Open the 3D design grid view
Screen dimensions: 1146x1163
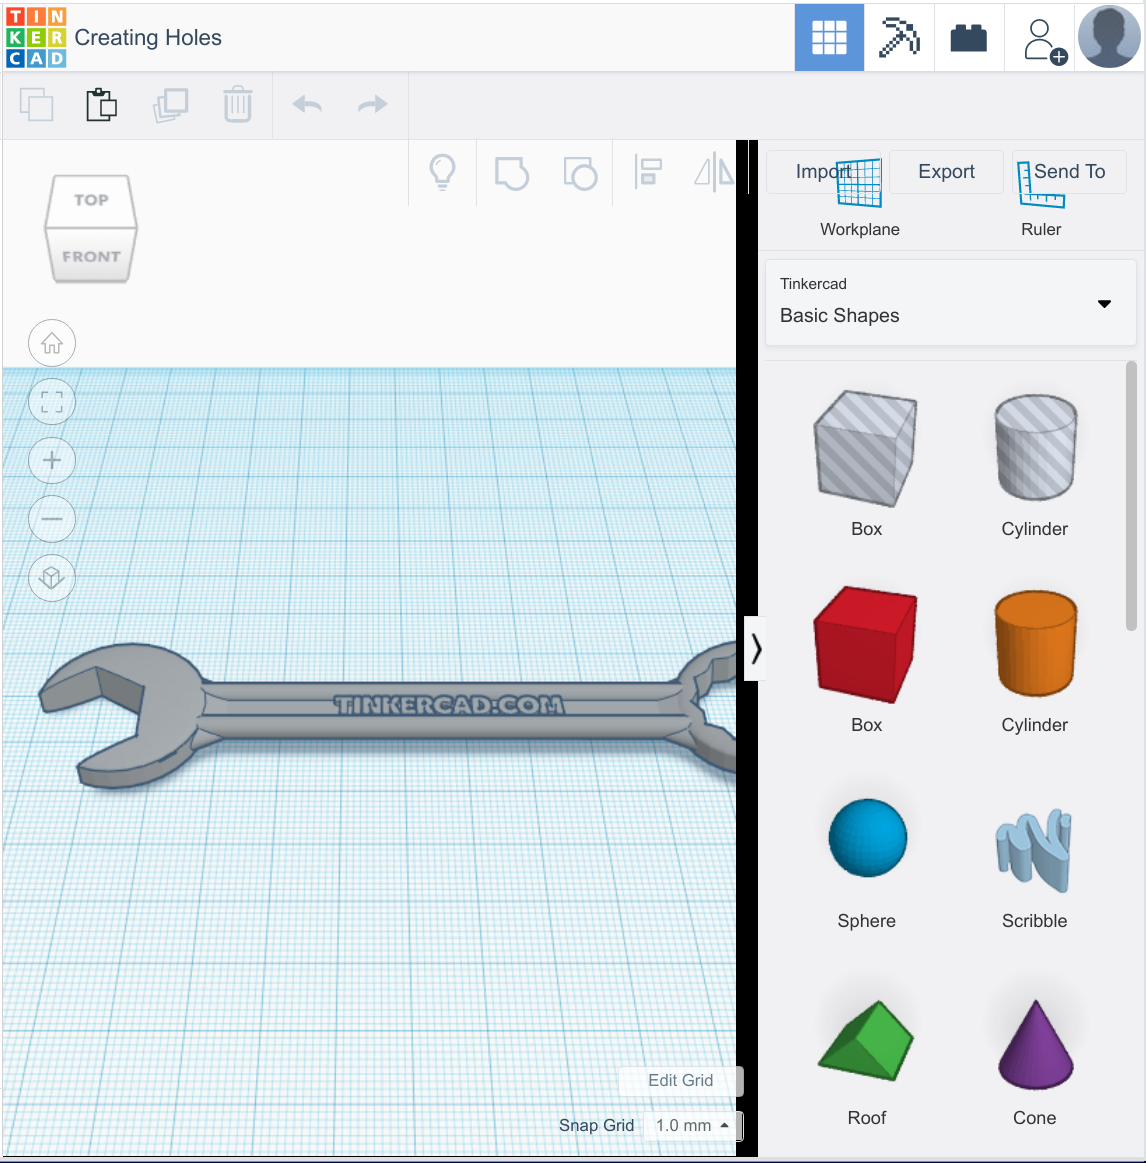[x=829, y=37]
